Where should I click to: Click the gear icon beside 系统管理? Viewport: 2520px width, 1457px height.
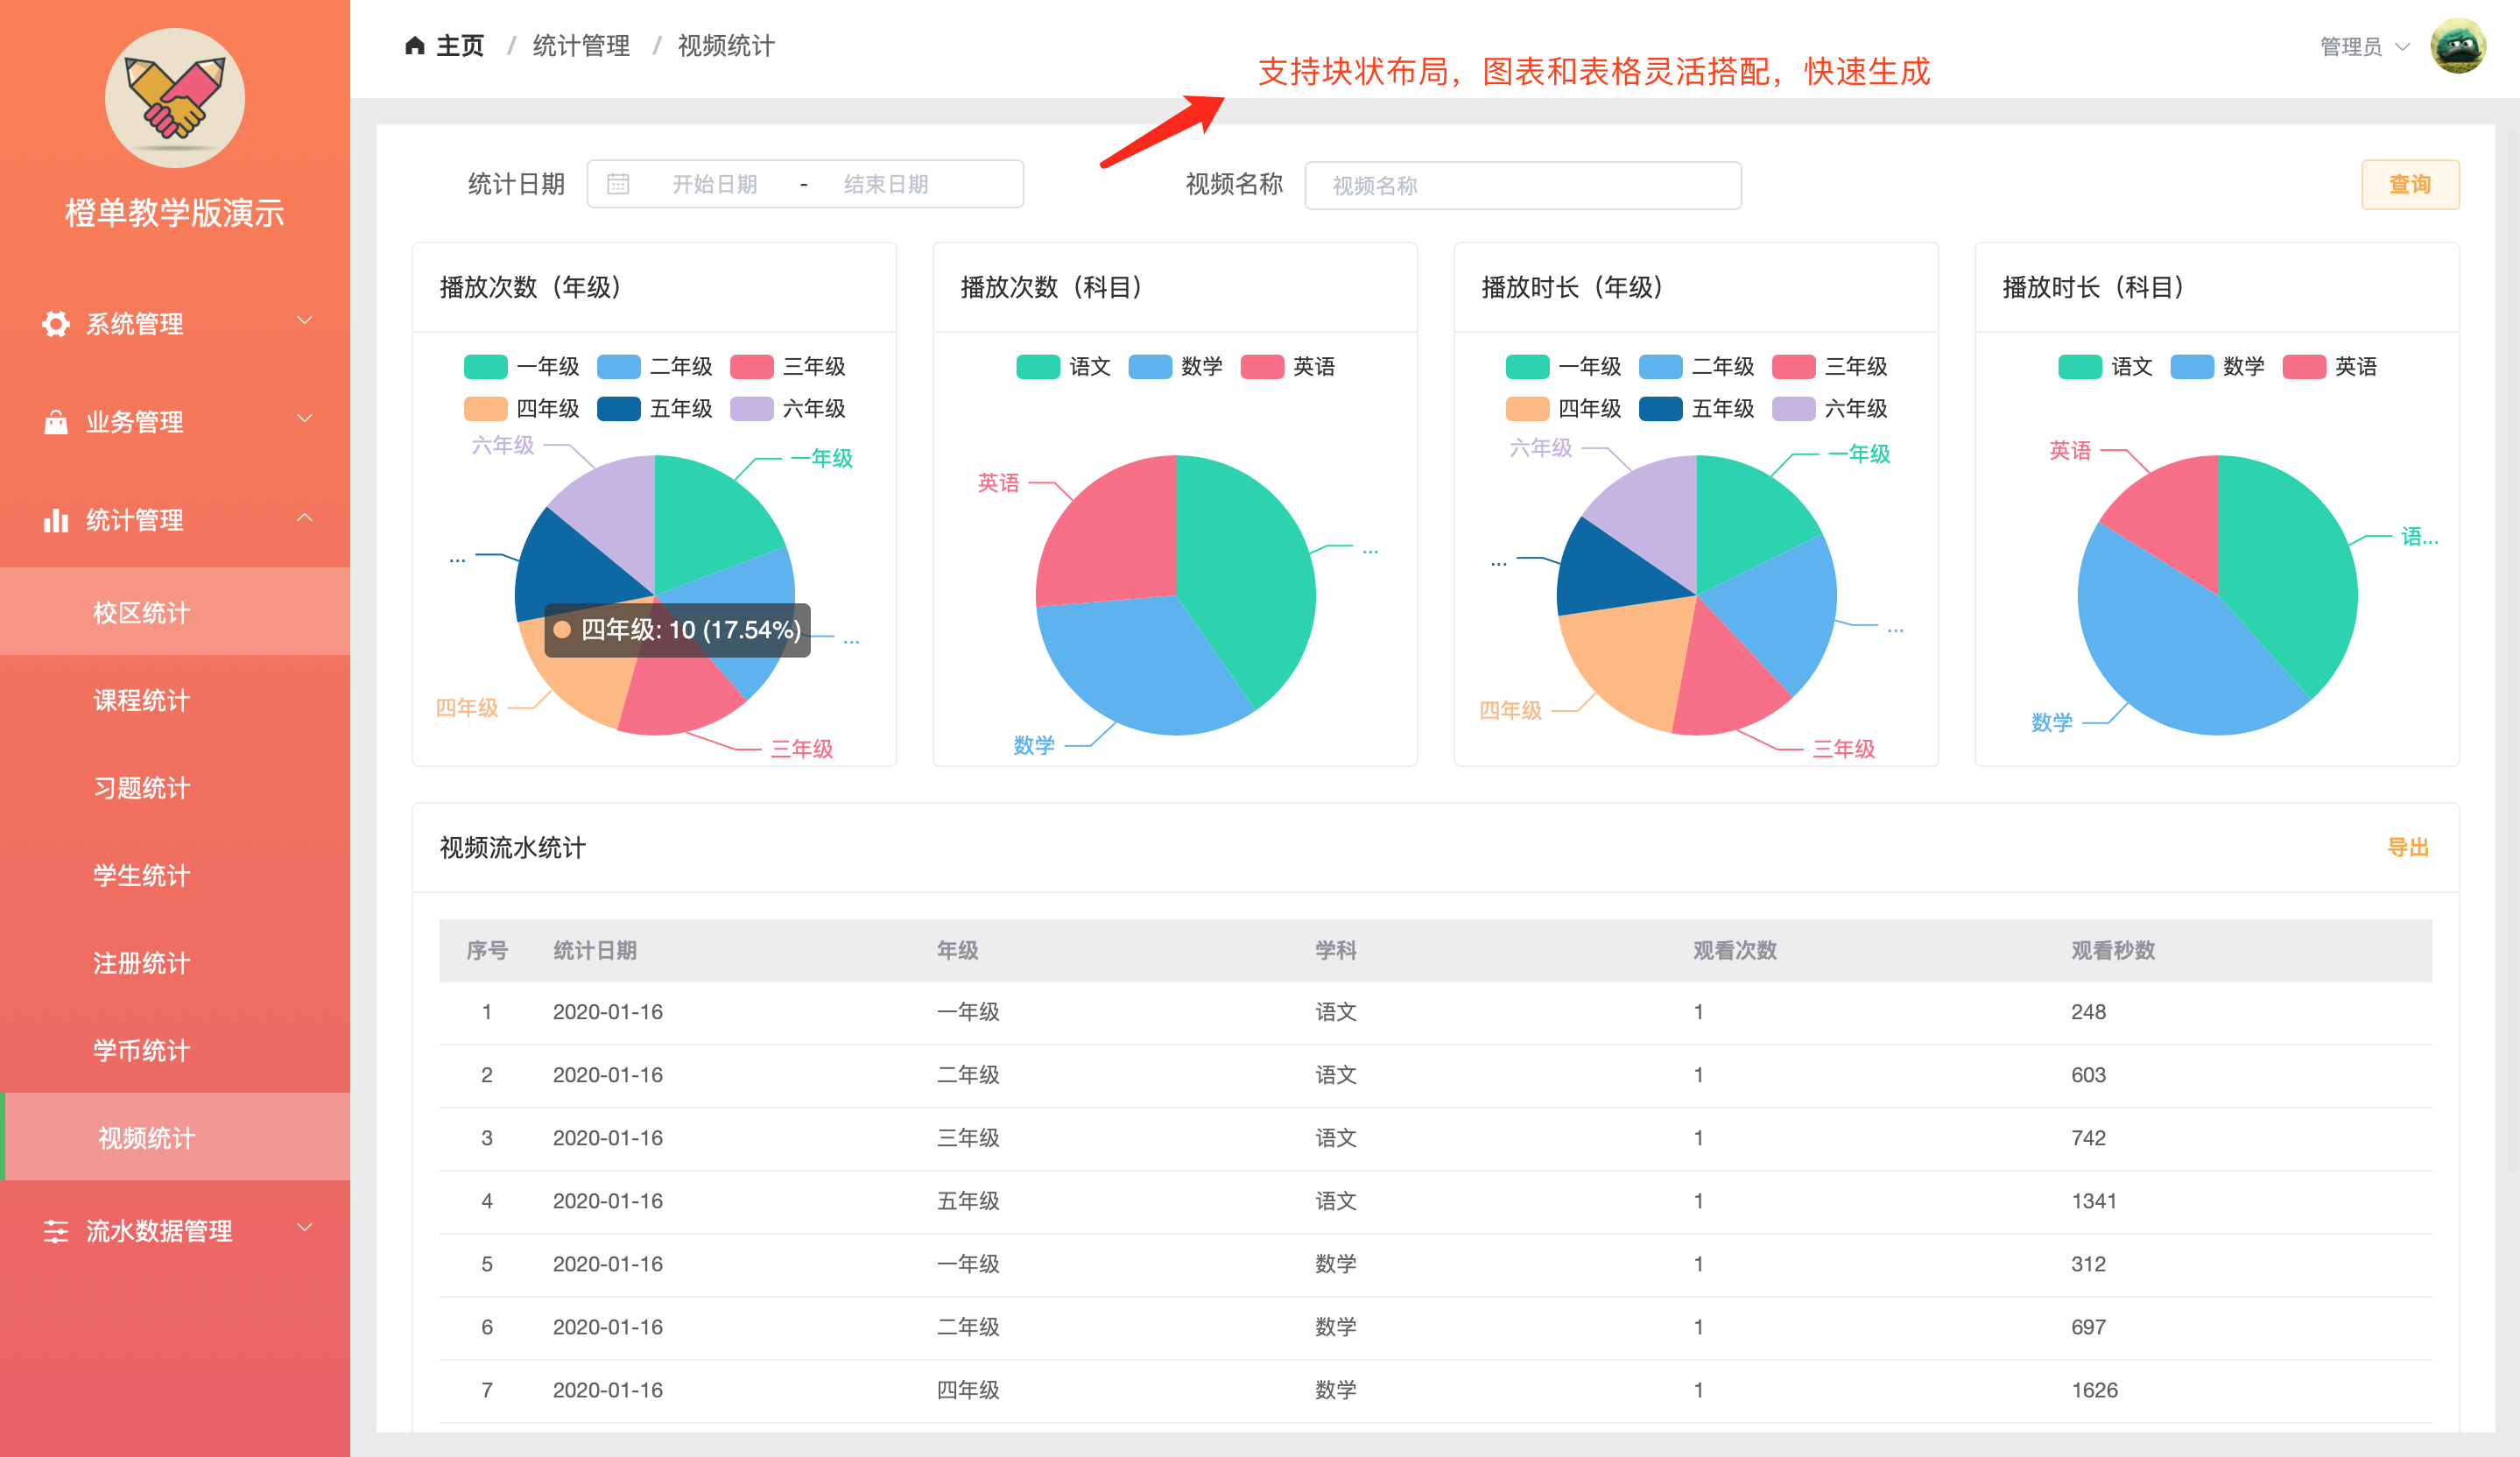[x=56, y=324]
